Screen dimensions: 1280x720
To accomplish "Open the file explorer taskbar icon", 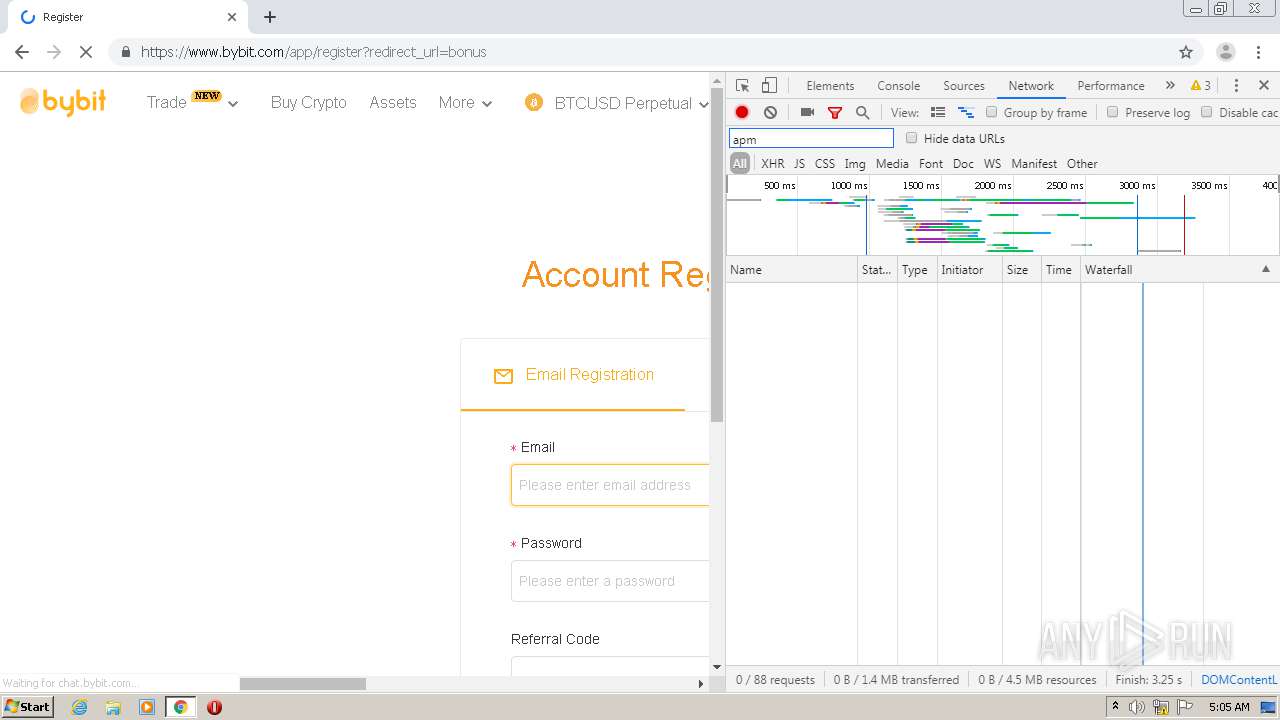I will 113,707.
